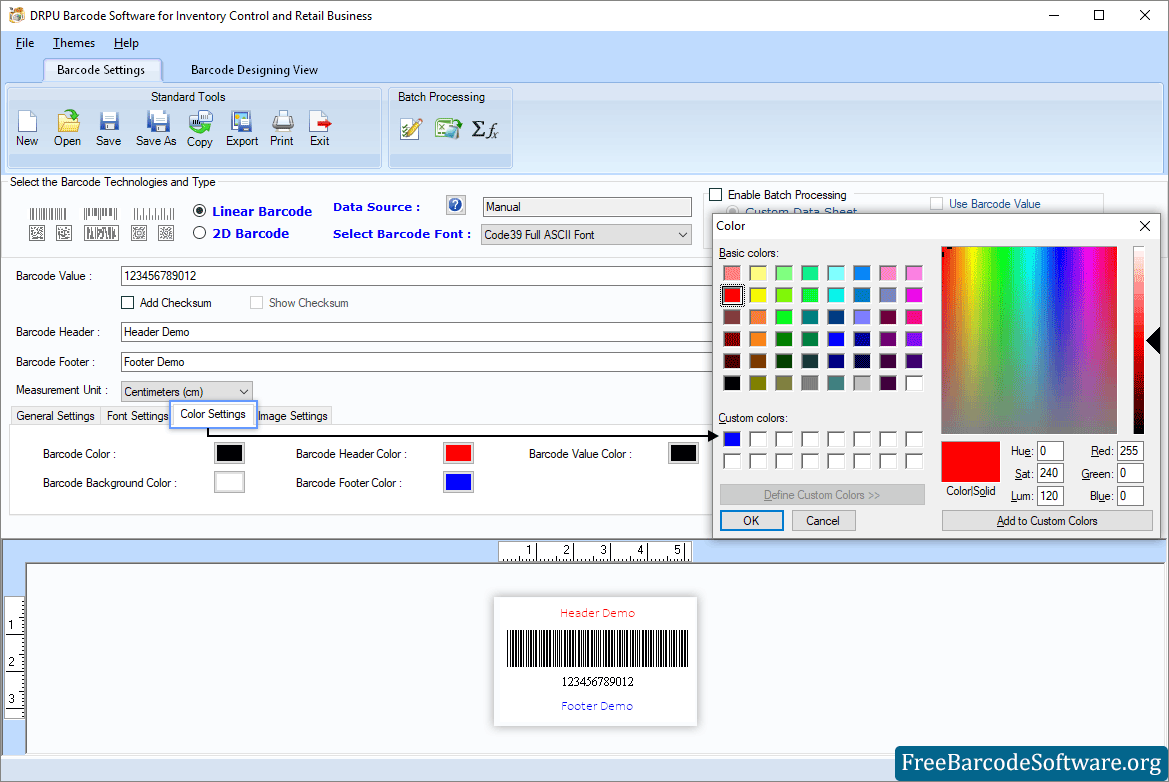1169x782 pixels.
Task: Toggle the Show Checksum checkbox
Action: point(256,303)
